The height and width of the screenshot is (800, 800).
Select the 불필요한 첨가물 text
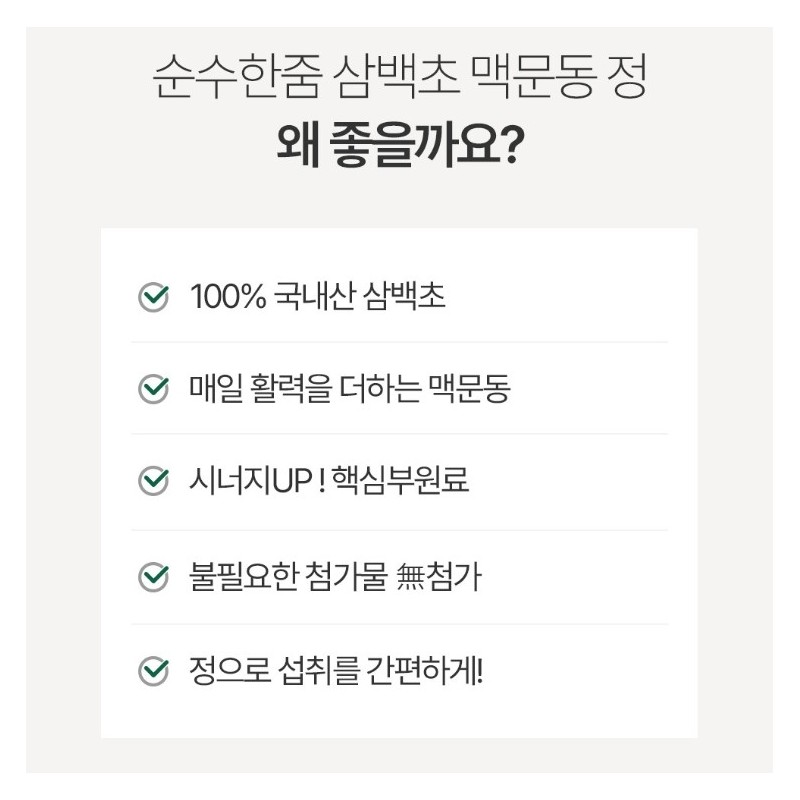coord(288,577)
